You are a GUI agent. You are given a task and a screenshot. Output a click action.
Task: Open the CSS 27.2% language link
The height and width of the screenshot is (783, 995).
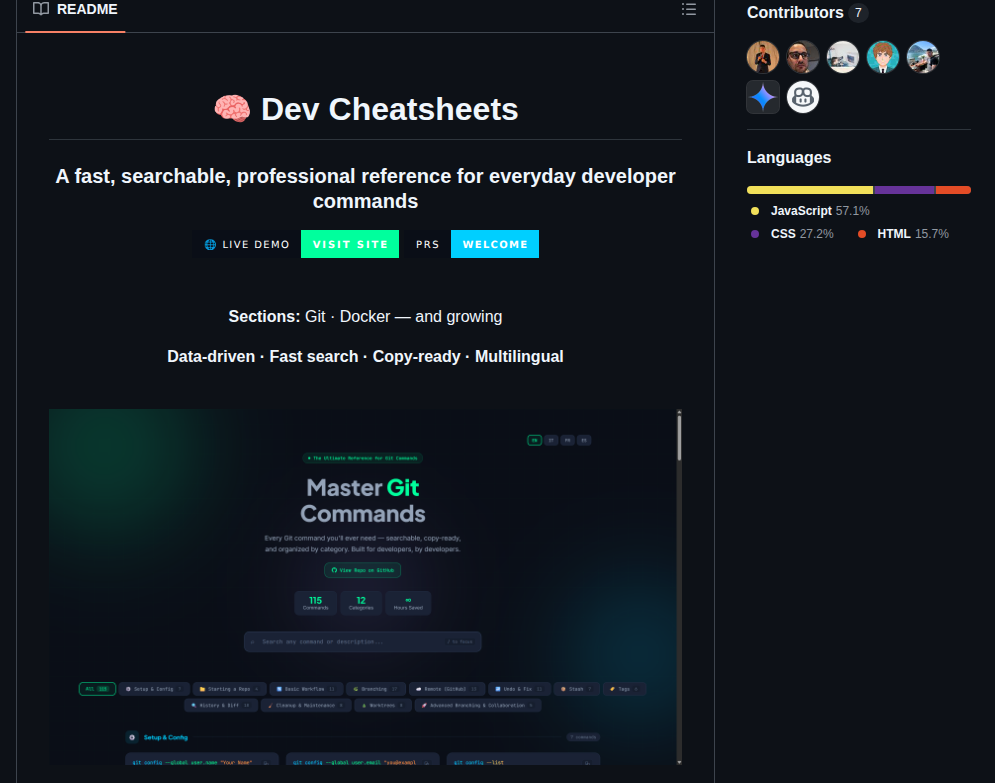(x=792, y=234)
